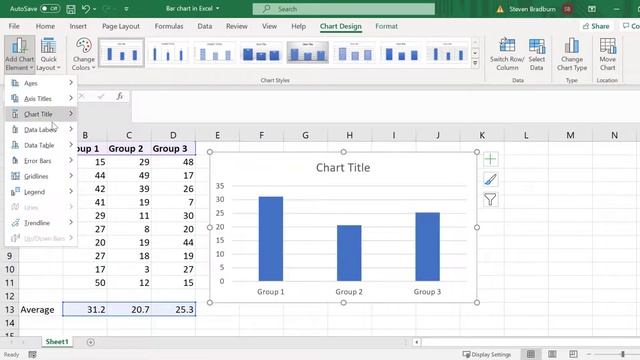Open the Data Labels submenu
This screenshot has height=360, width=640.
(41, 129)
